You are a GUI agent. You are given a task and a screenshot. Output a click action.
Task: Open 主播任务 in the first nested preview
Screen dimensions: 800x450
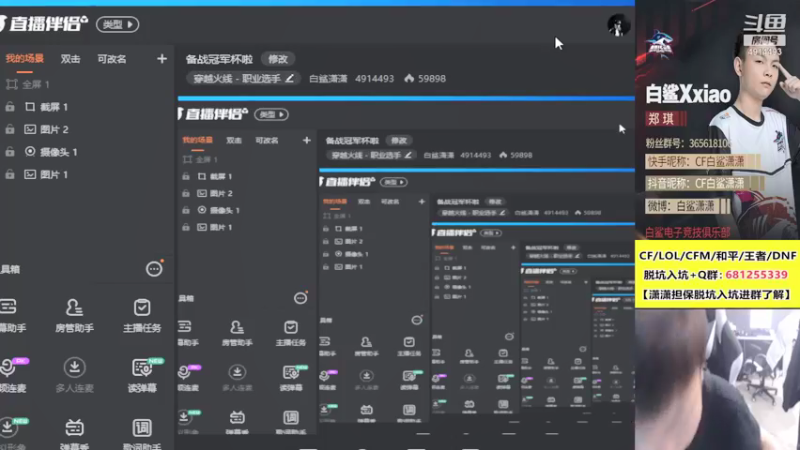[x=291, y=333]
